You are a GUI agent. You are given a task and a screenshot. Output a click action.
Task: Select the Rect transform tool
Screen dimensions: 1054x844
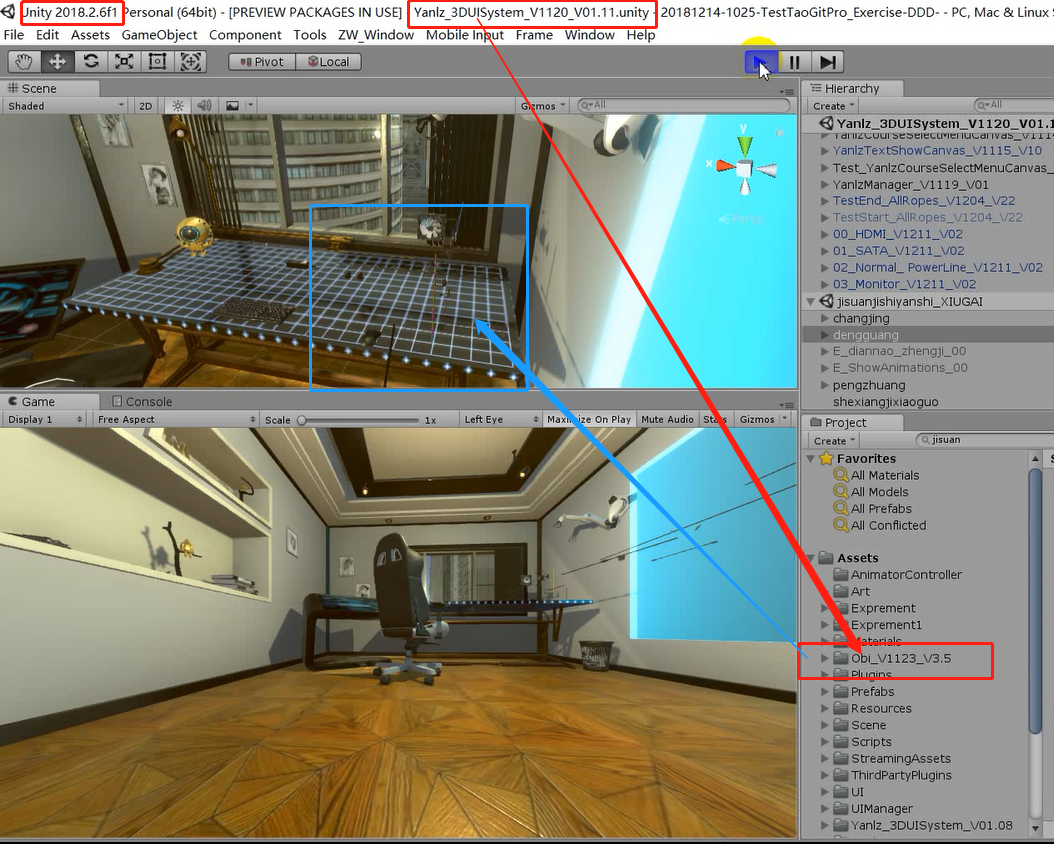tap(157, 60)
